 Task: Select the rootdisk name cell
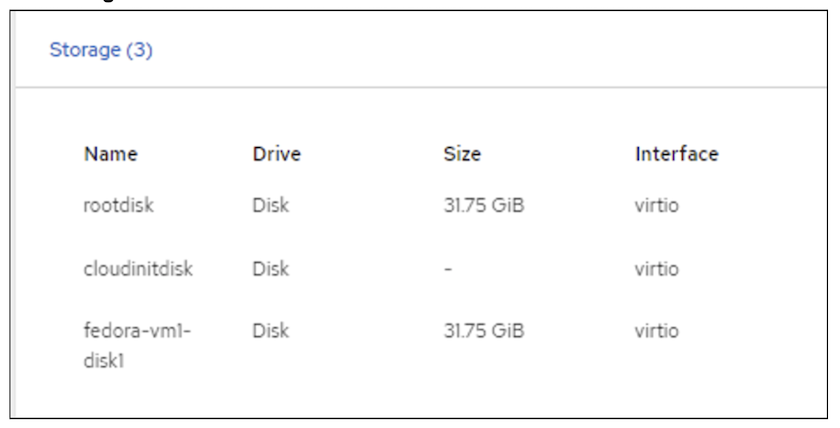pyautogui.click(x=117, y=206)
